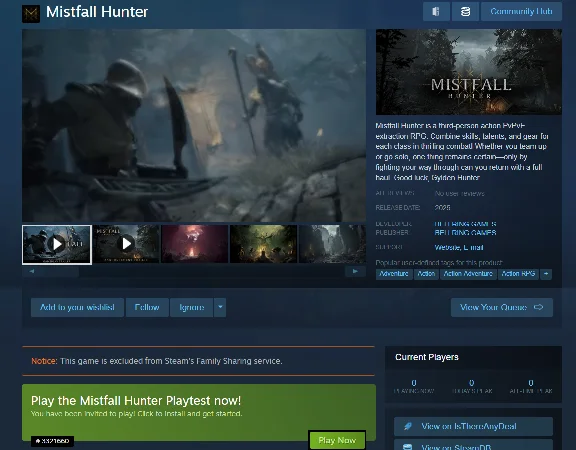The image size is (576, 450).
Task: Click View Your Queue
Action: coord(501,307)
